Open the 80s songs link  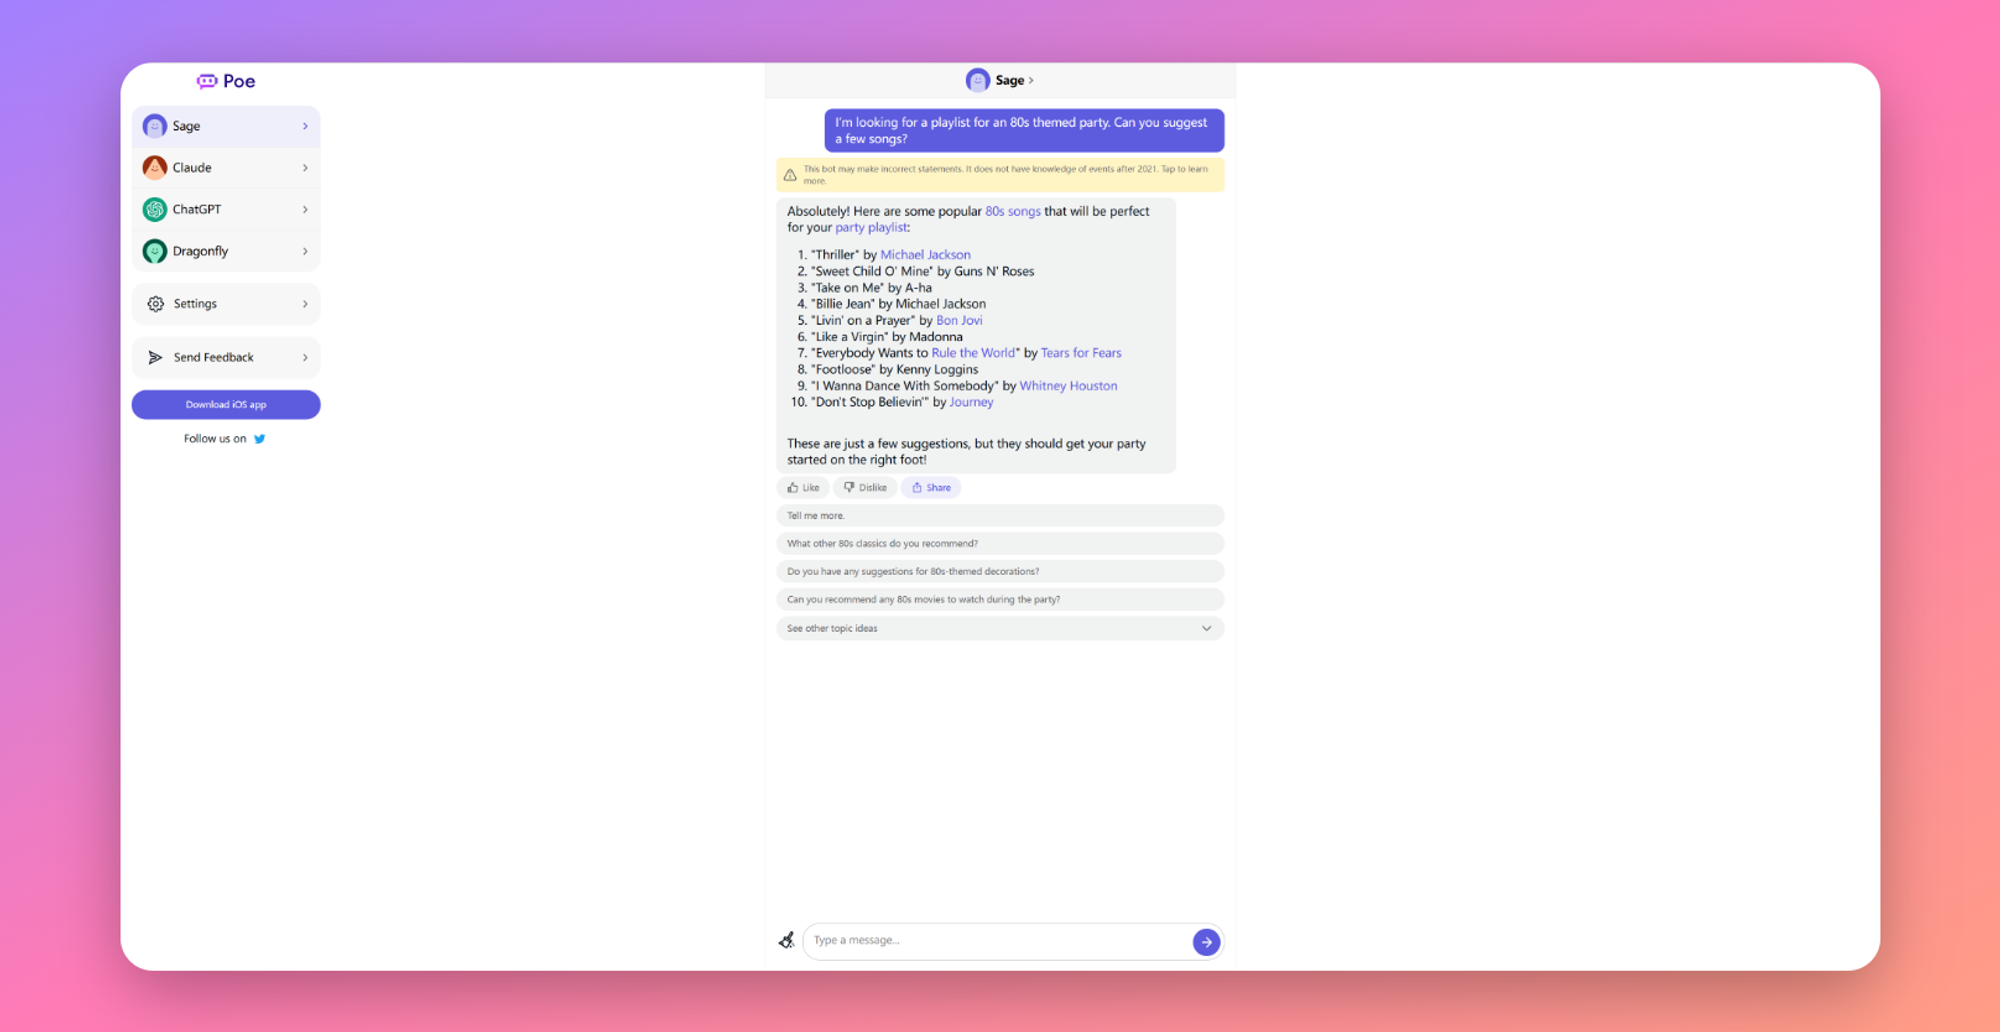pos(1013,211)
